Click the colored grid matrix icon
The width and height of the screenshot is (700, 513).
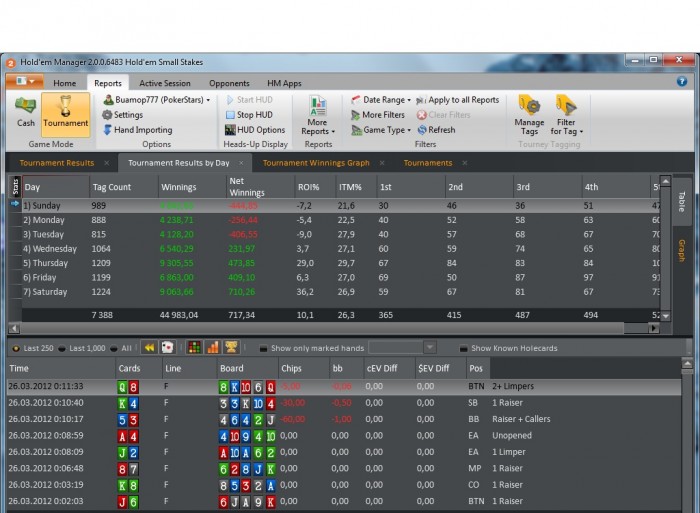[x=194, y=347]
